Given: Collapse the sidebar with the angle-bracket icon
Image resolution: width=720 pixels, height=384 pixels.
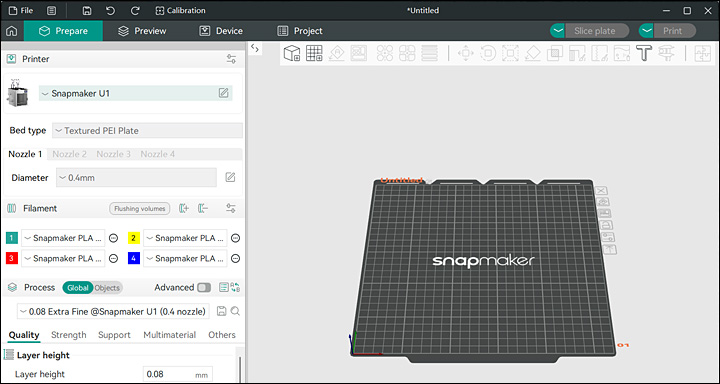Looking at the screenshot, I should [x=255, y=49].
